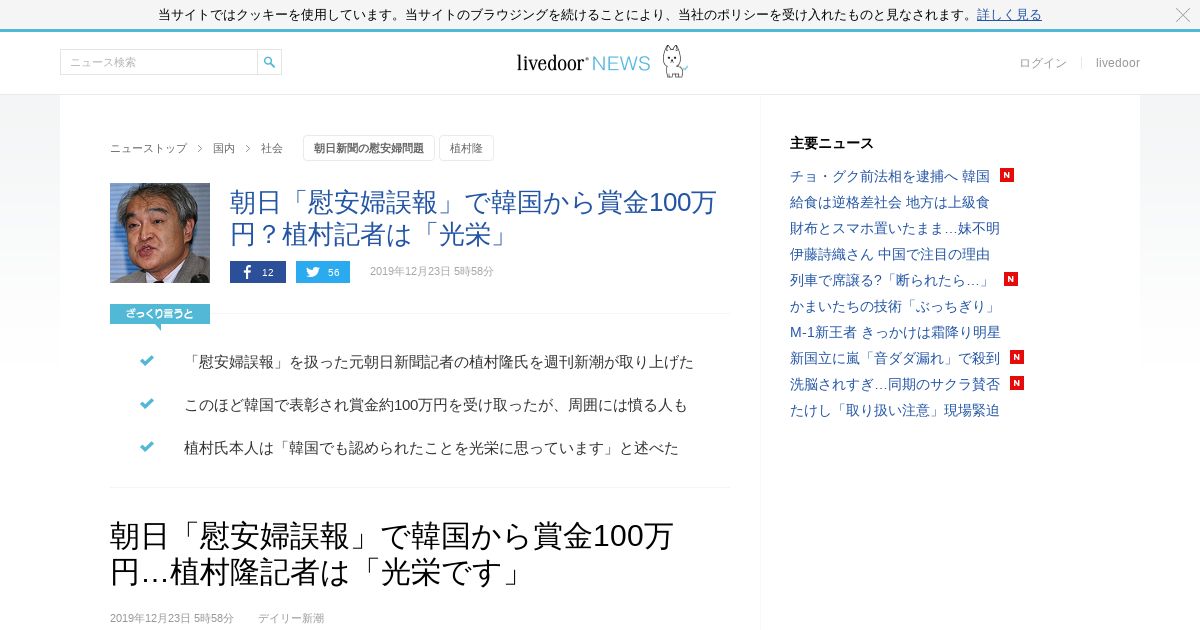The width and height of the screenshot is (1200, 630).
Task: Click N badge beside 新国立に嵐 headline
Action: pos(1017,357)
